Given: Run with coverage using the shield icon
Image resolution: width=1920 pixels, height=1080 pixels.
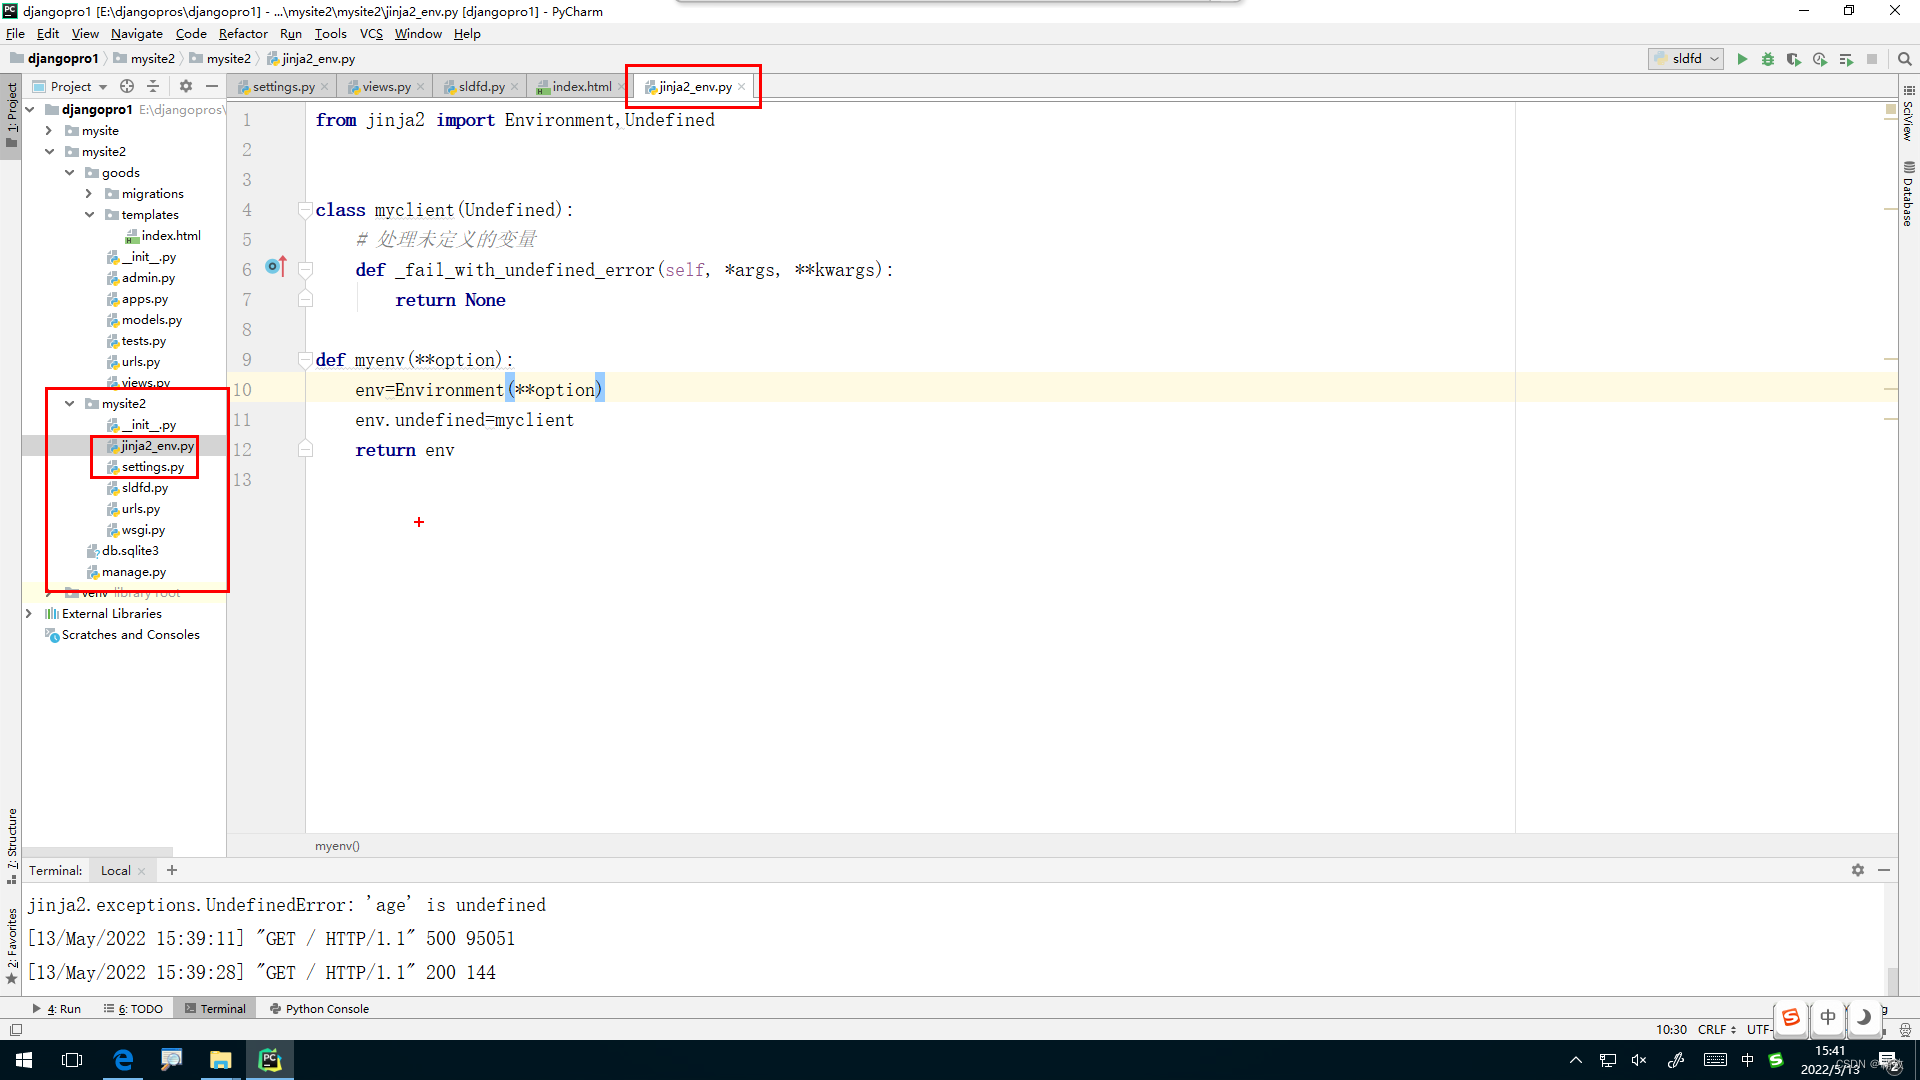Looking at the screenshot, I should pyautogui.click(x=1794, y=59).
